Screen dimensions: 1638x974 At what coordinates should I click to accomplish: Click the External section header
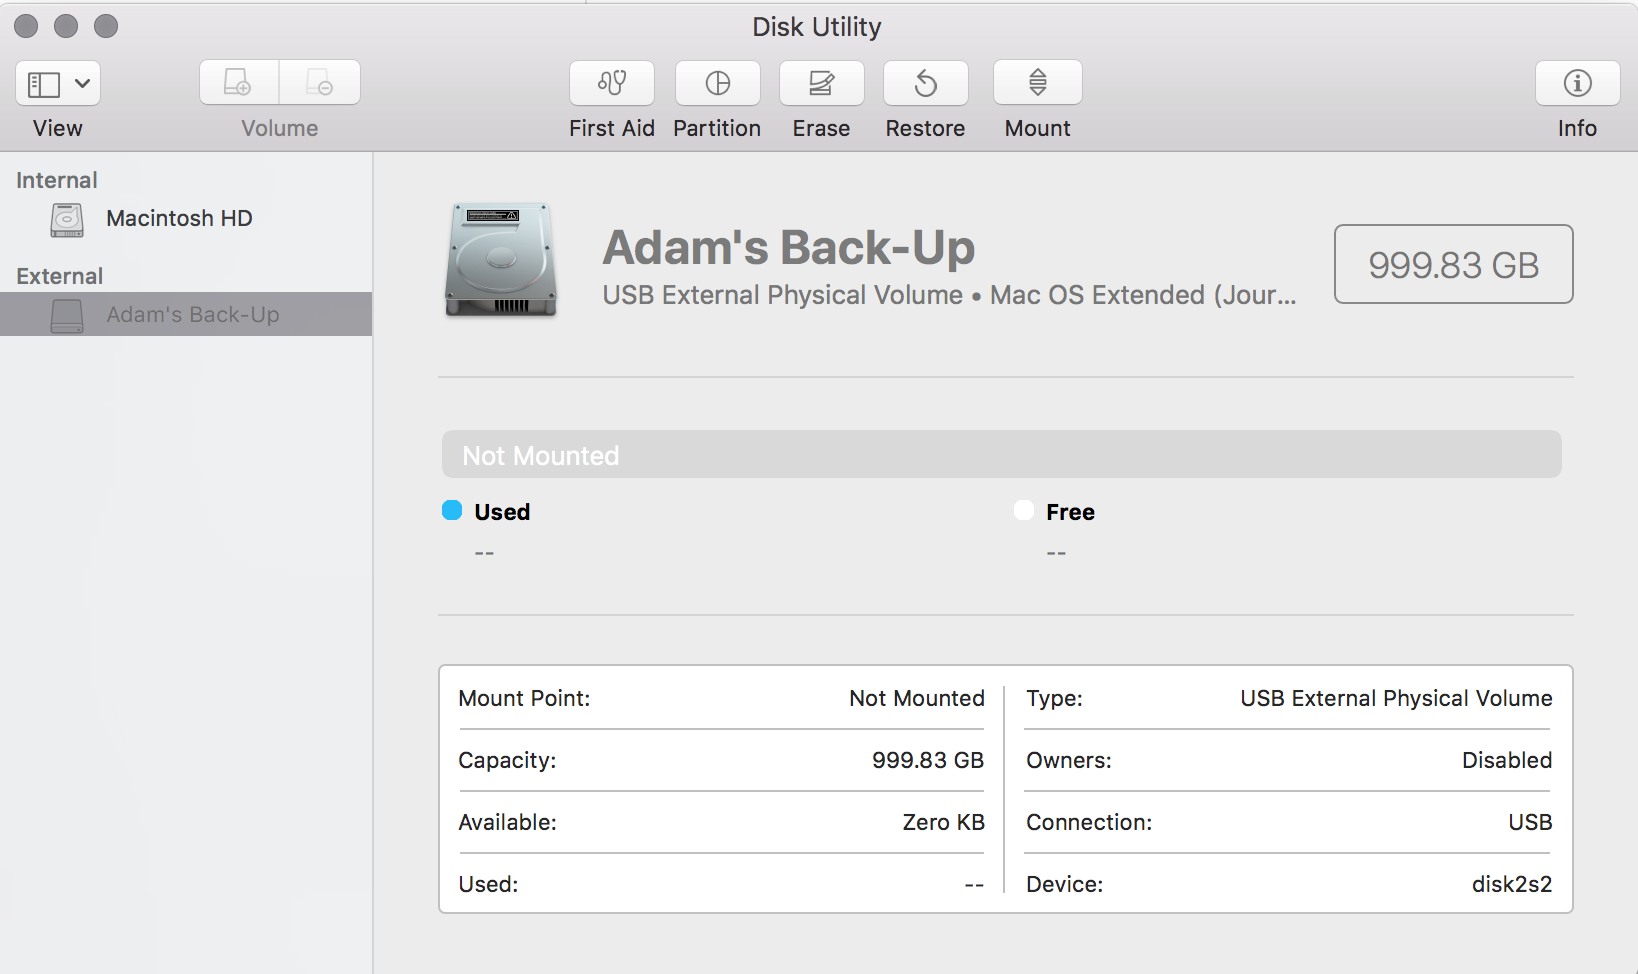tap(60, 276)
